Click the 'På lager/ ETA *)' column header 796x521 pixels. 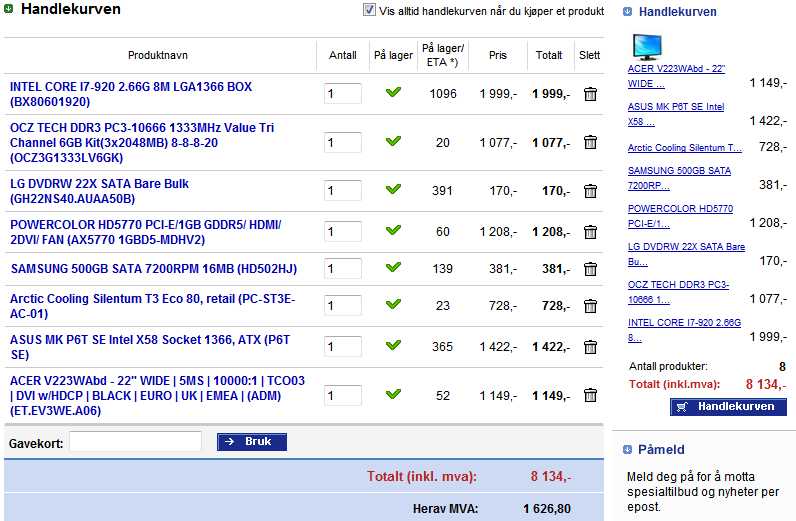click(443, 55)
